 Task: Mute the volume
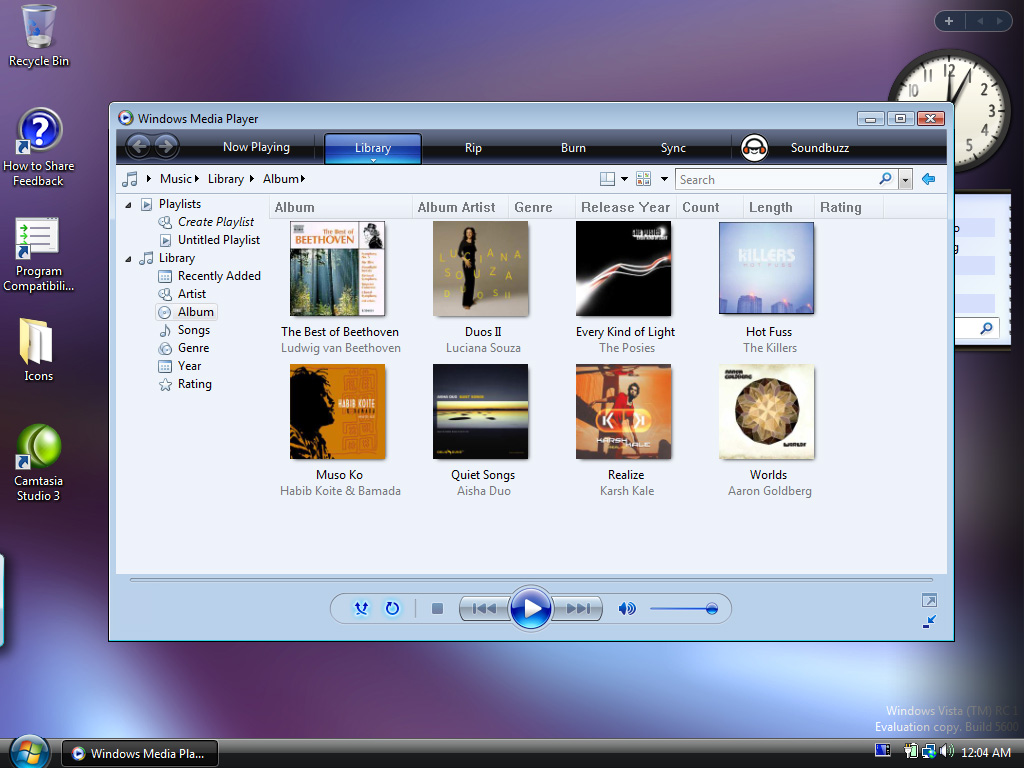pos(627,608)
